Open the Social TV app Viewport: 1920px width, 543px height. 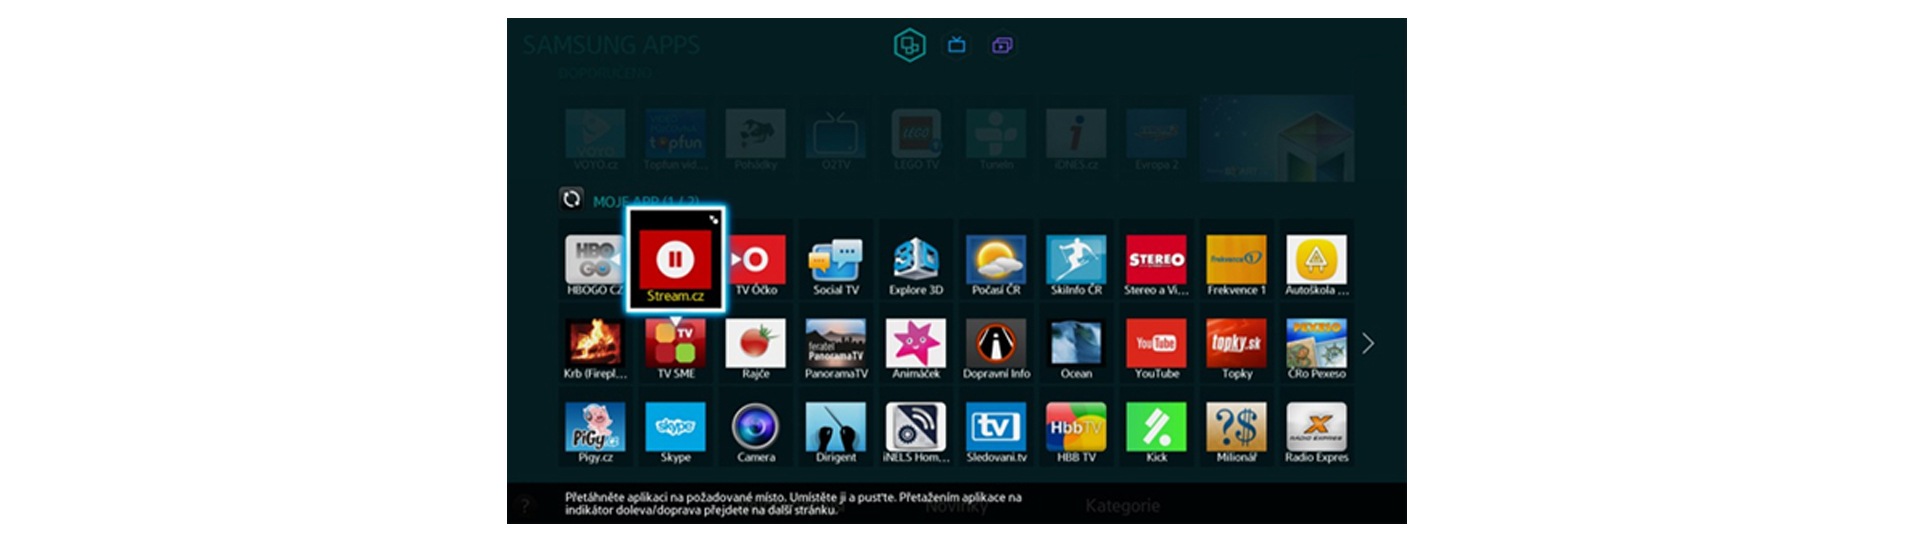(836, 266)
